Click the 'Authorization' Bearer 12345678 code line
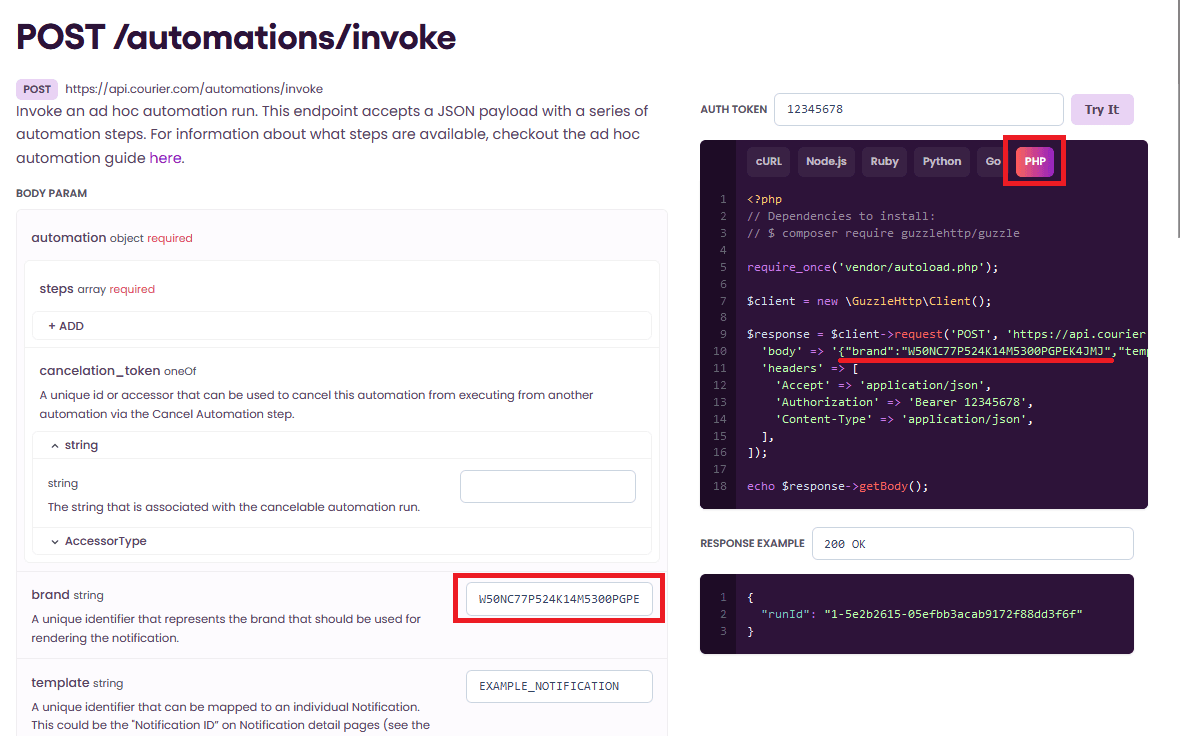 (x=904, y=402)
